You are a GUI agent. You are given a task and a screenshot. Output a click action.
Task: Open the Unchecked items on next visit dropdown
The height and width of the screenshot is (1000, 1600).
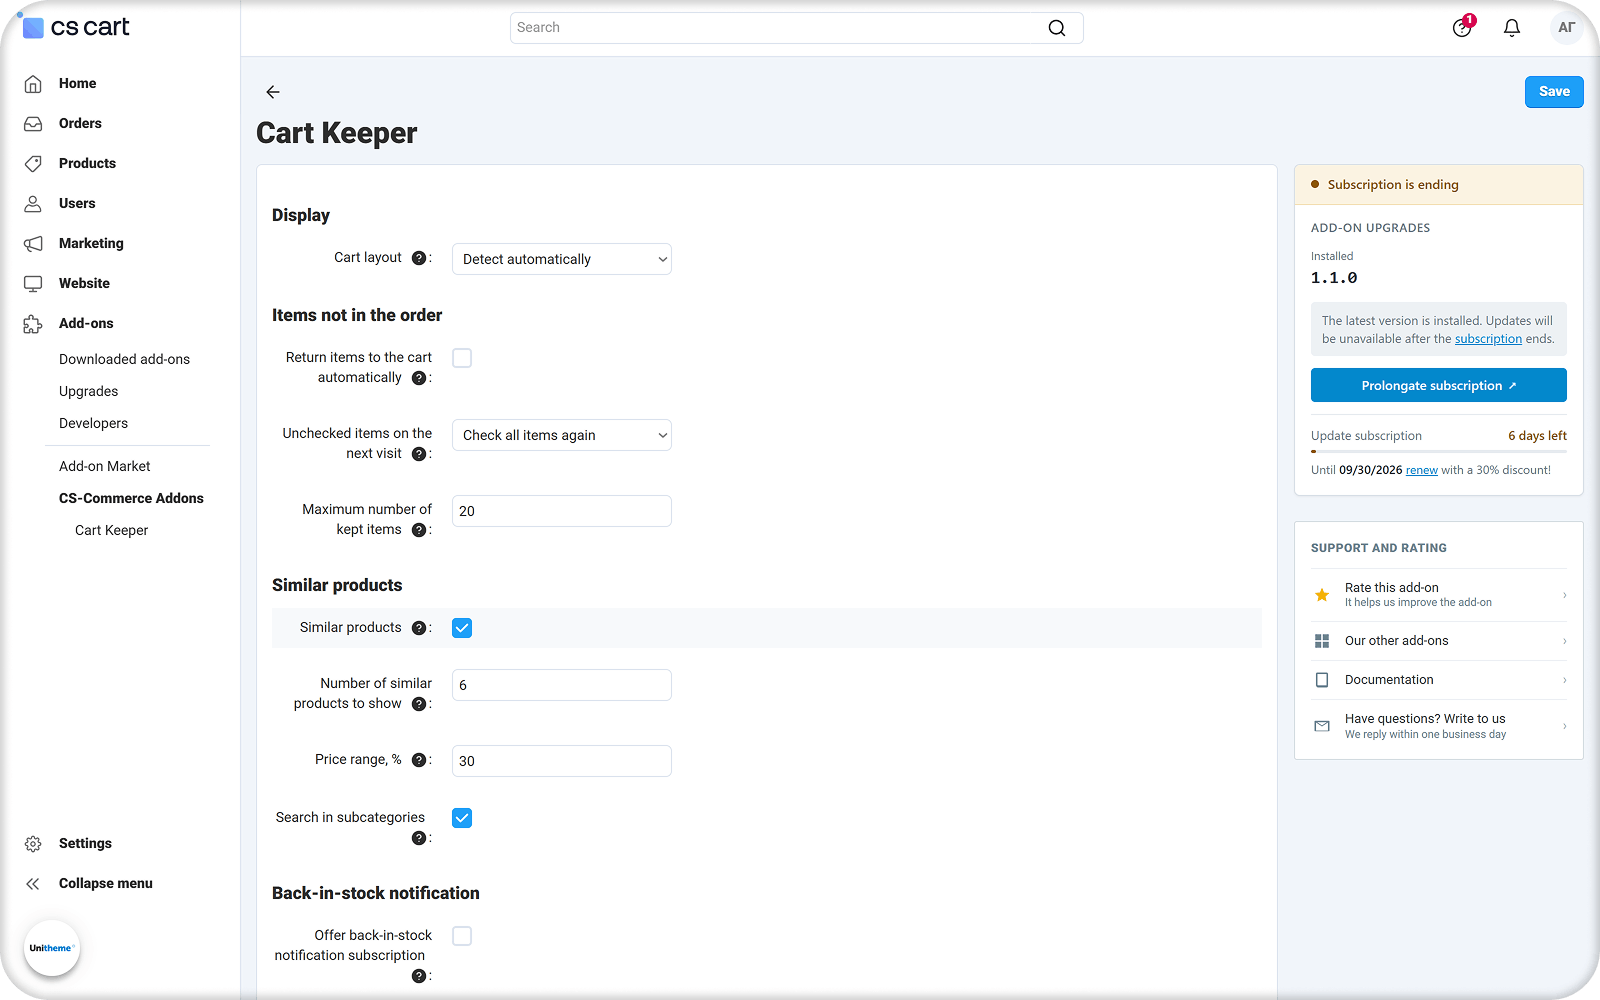(562, 435)
